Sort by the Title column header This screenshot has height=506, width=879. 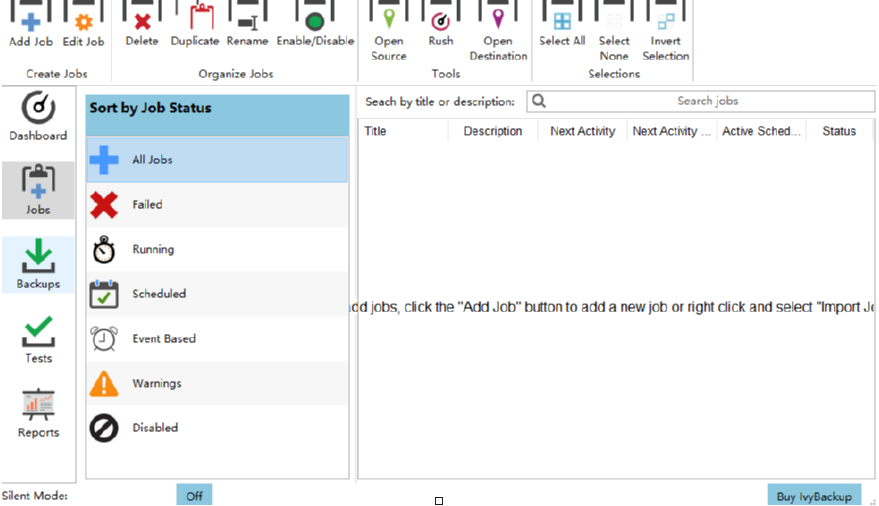404,131
